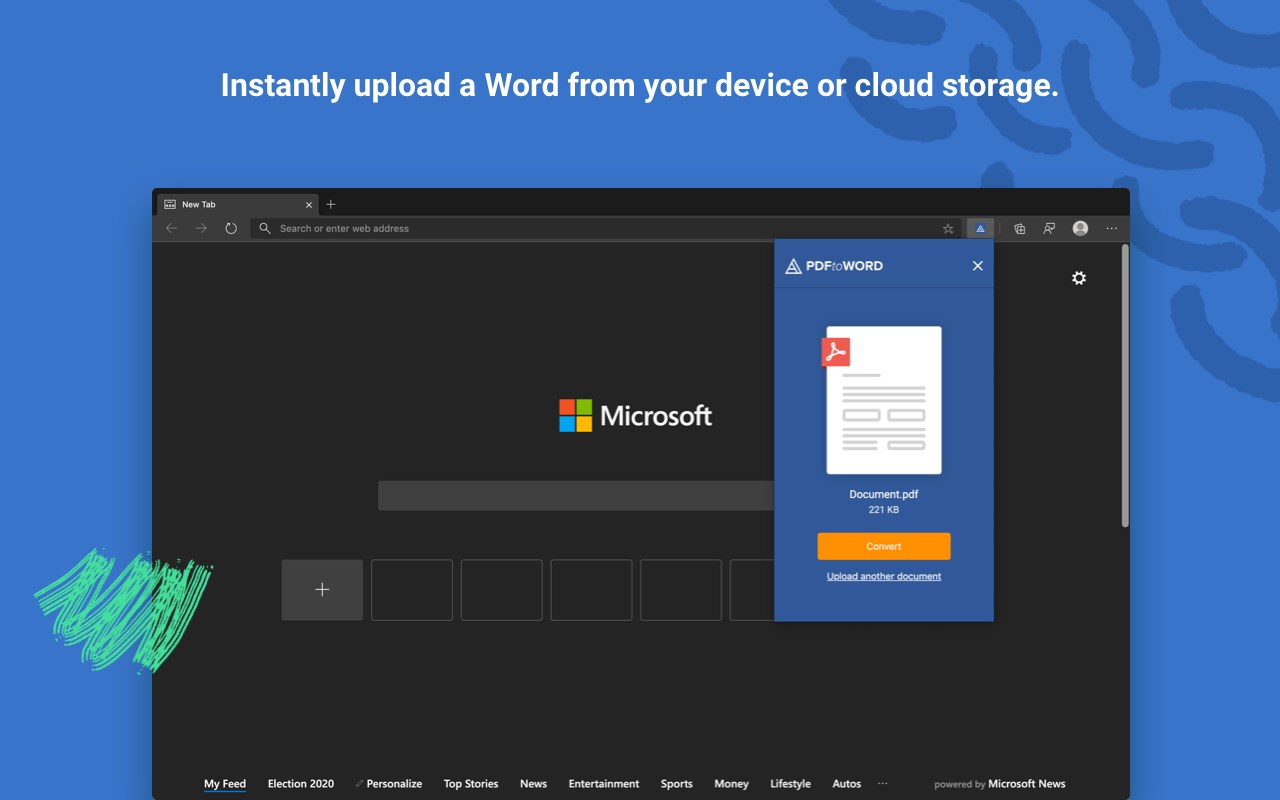Select the My Feed tab

coord(225,784)
